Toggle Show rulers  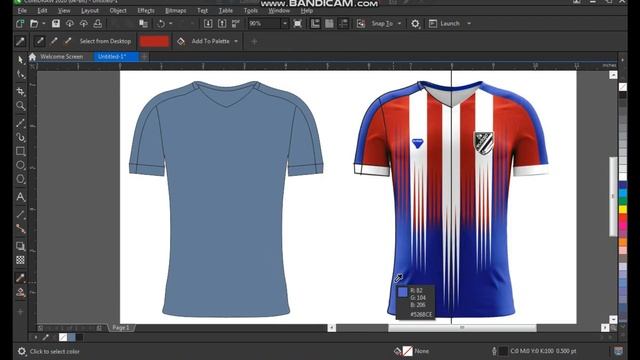click(316, 24)
